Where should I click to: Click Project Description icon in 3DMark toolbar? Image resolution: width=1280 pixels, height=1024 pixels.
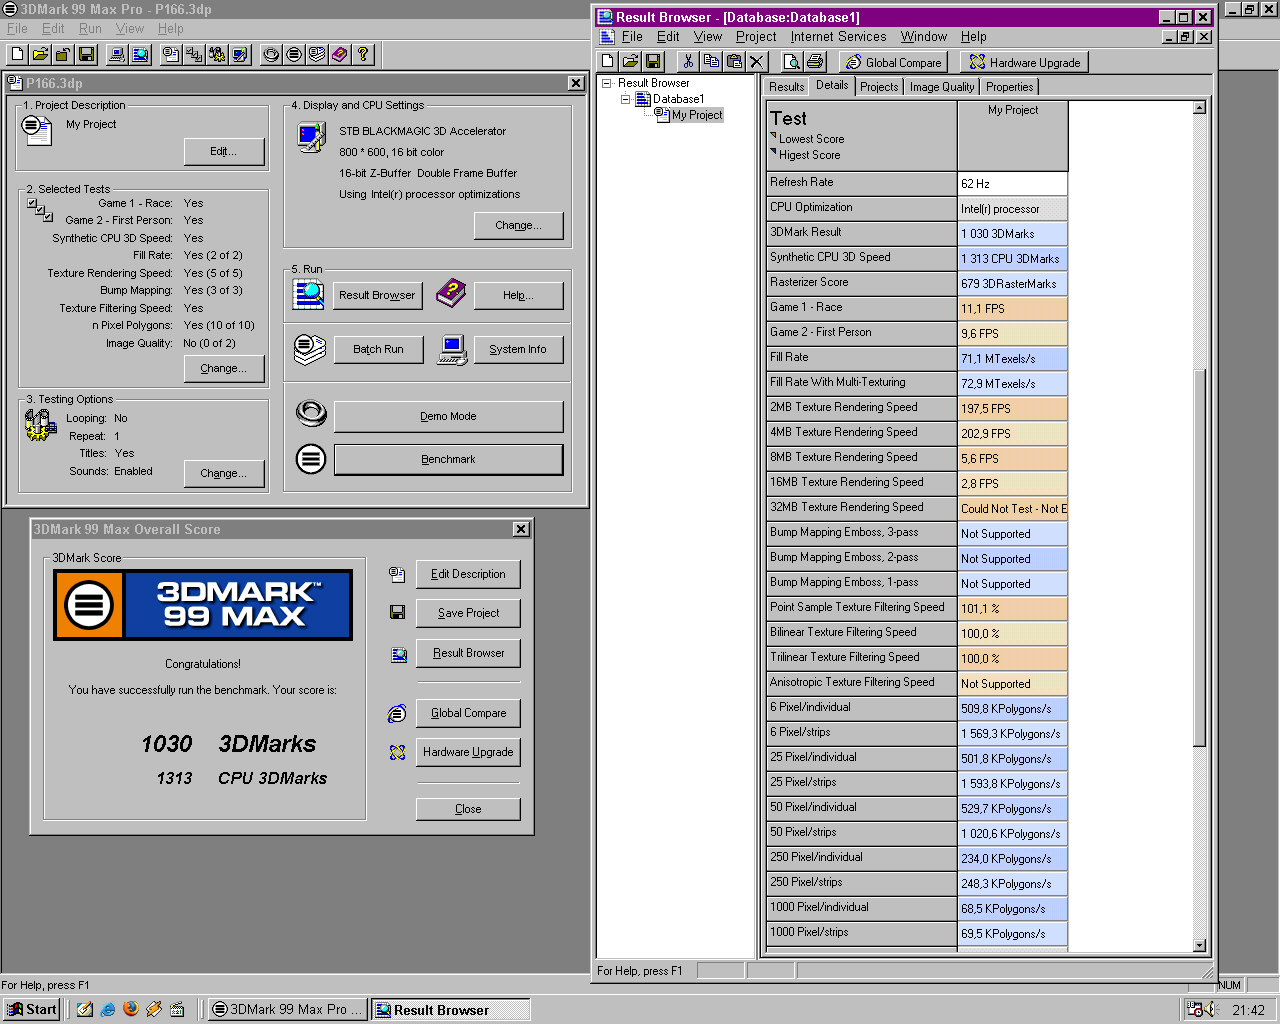pyautogui.click(x=172, y=55)
